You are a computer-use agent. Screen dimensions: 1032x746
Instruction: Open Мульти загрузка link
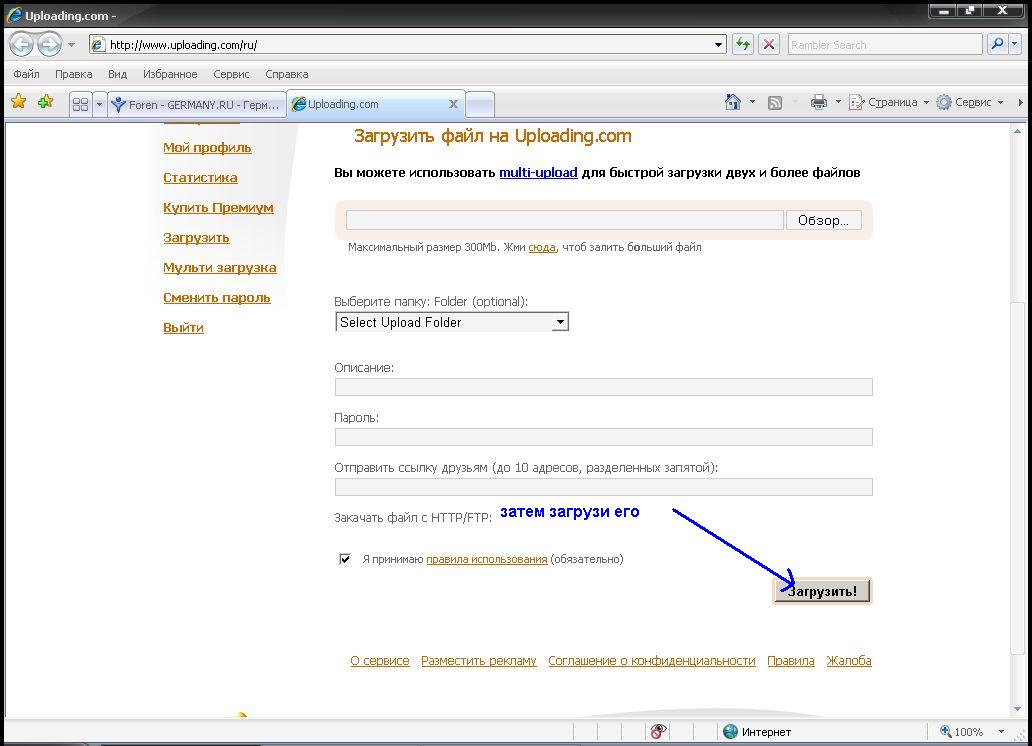click(220, 267)
